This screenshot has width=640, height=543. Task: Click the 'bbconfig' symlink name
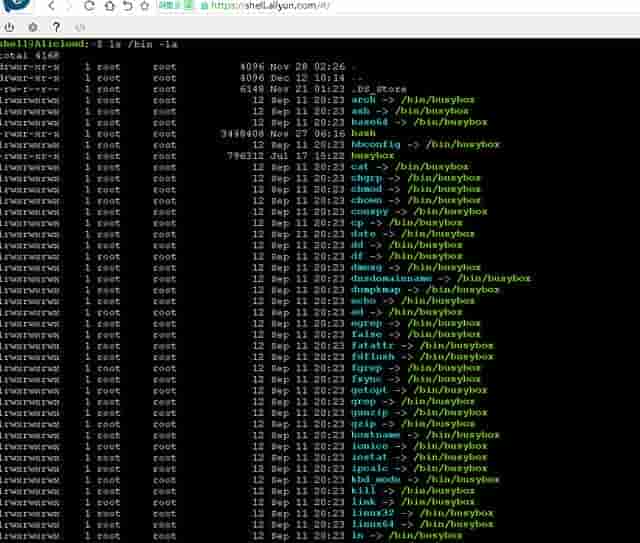pos(376,145)
